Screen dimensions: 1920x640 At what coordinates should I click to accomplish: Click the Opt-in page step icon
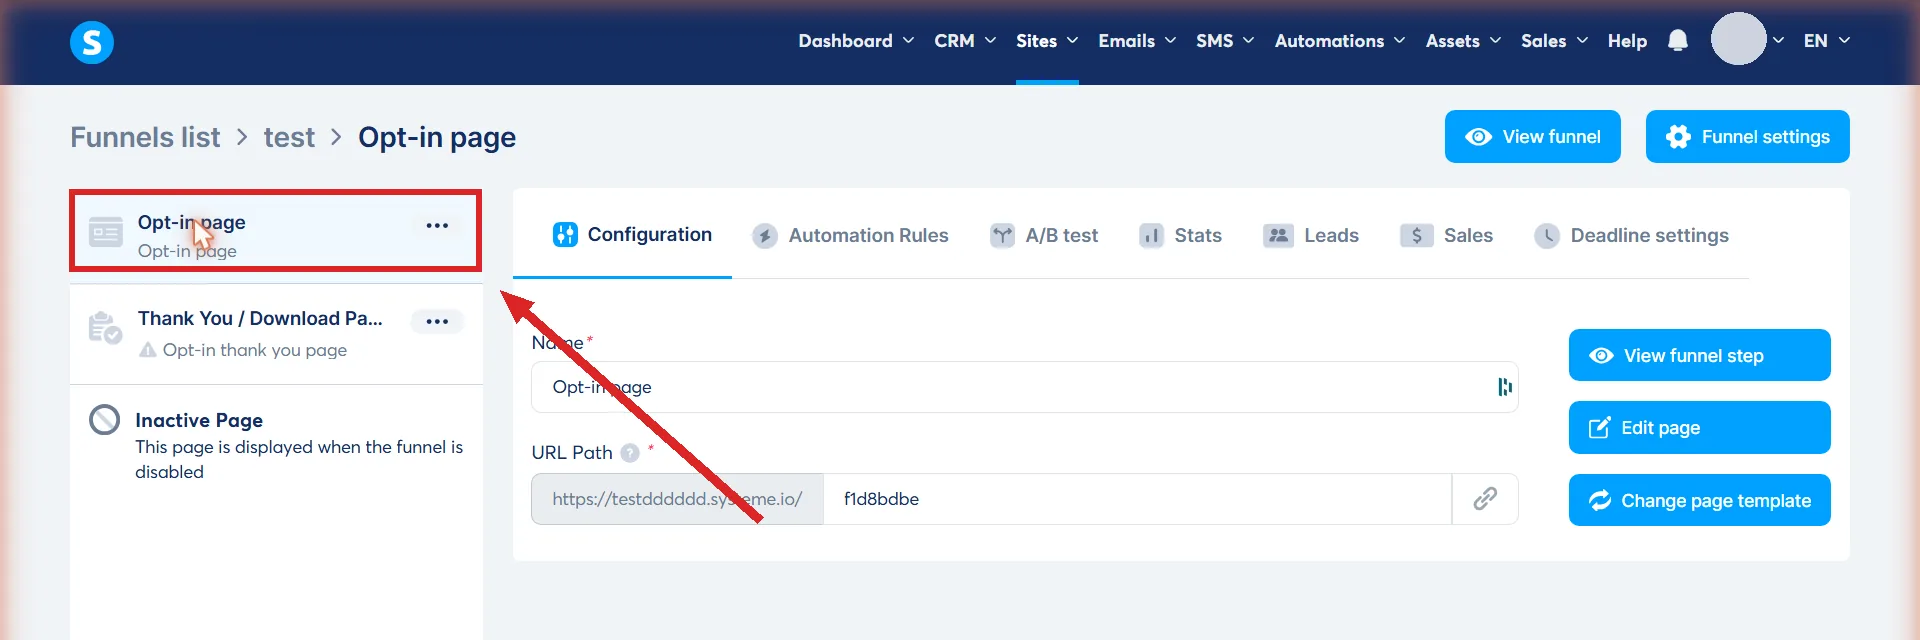click(106, 233)
